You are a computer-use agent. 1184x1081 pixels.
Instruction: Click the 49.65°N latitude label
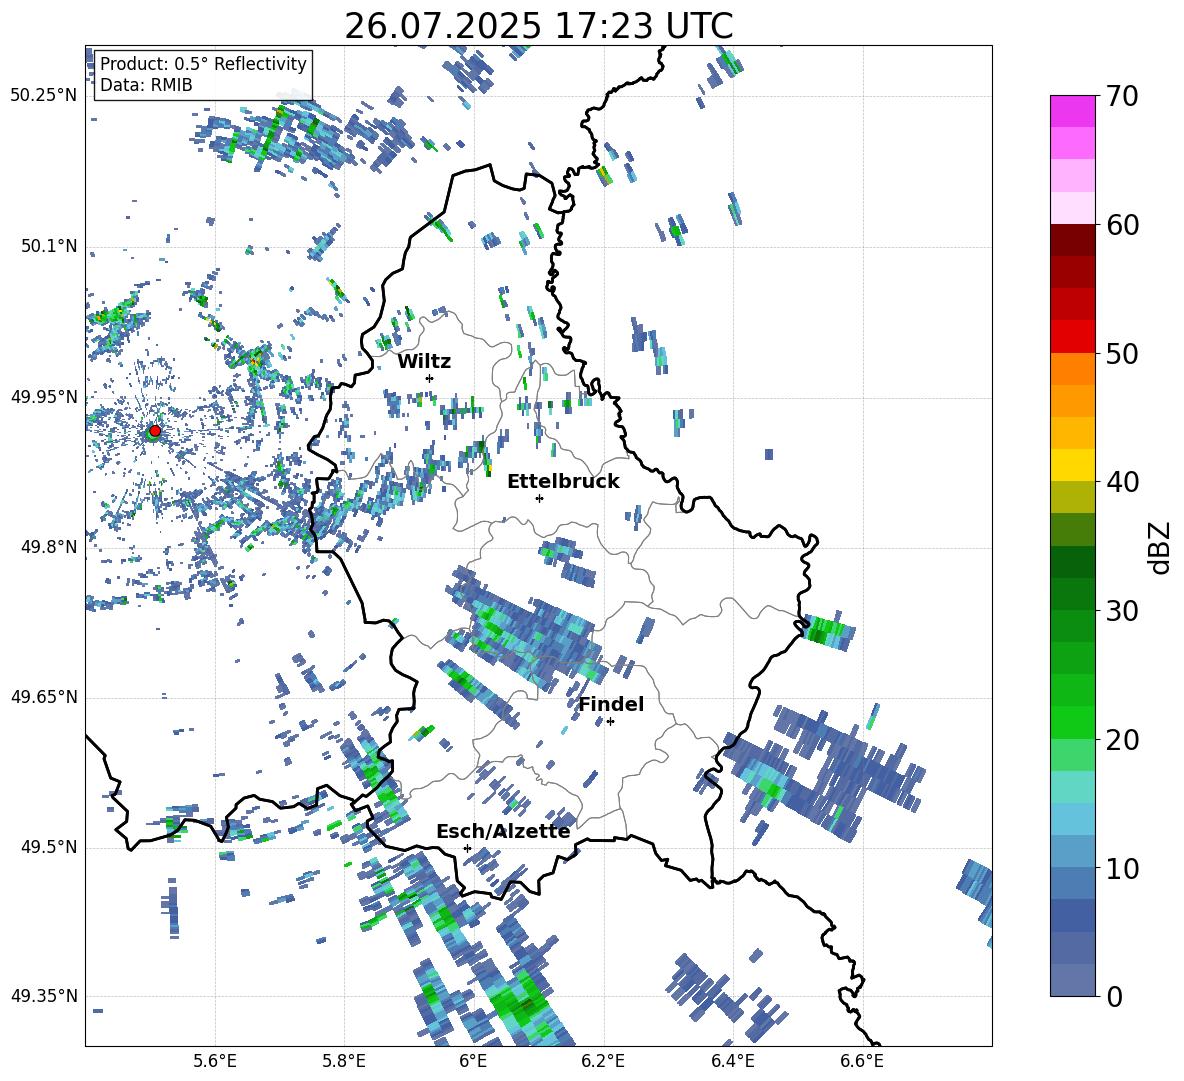click(x=44, y=697)
